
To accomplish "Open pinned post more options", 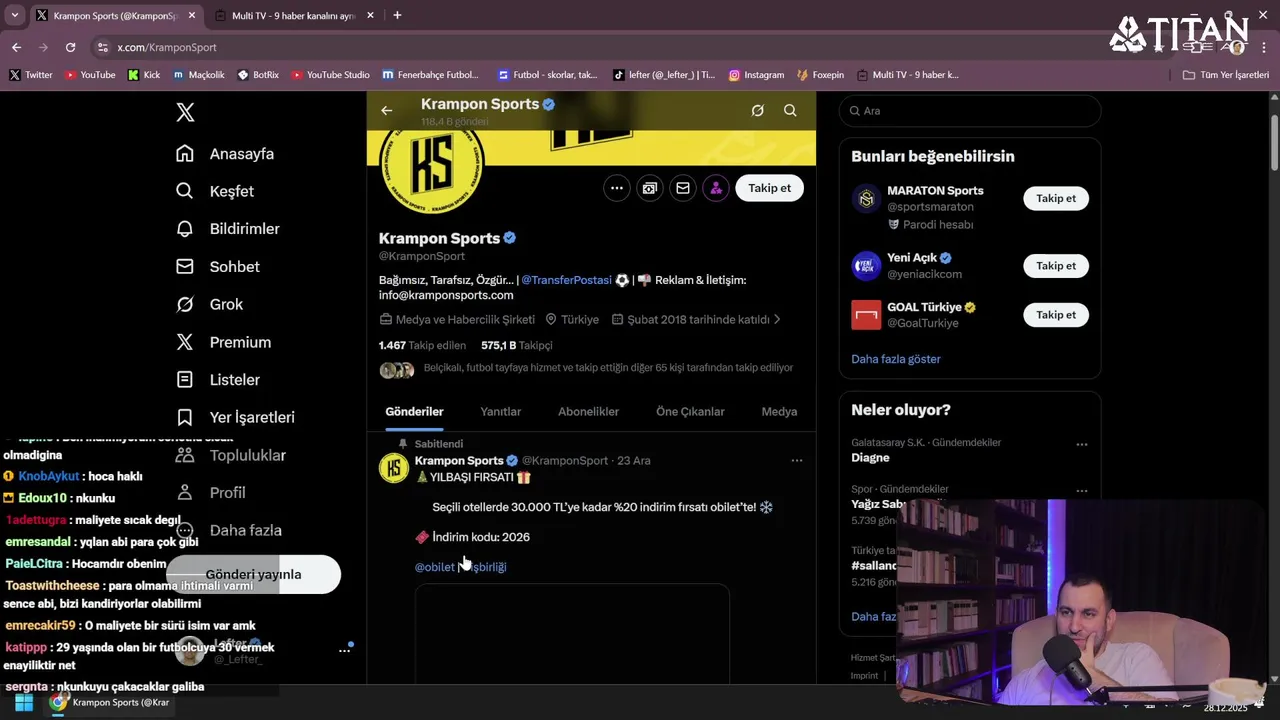I will click(x=797, y=461).
